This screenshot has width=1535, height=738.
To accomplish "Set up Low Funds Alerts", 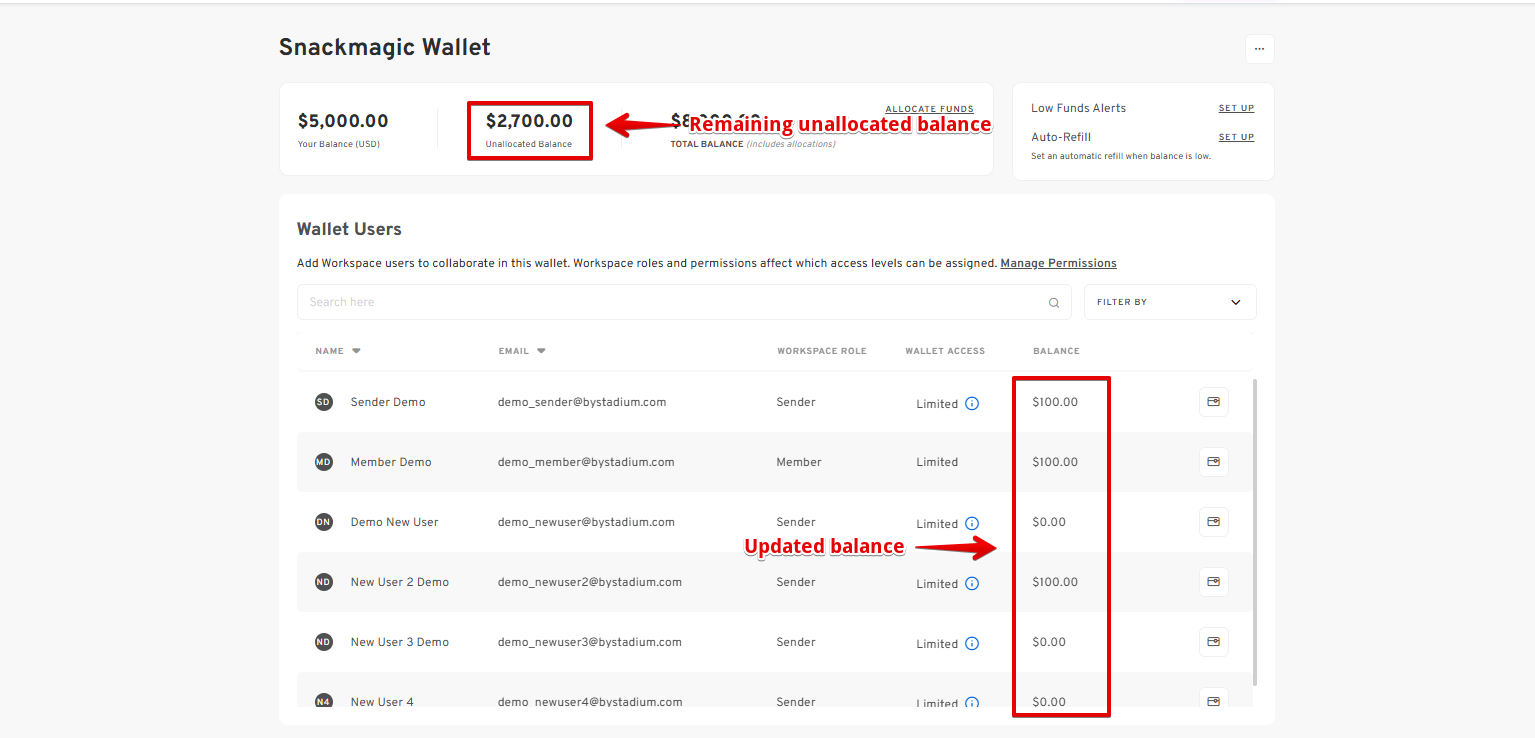I will 1236,108.
